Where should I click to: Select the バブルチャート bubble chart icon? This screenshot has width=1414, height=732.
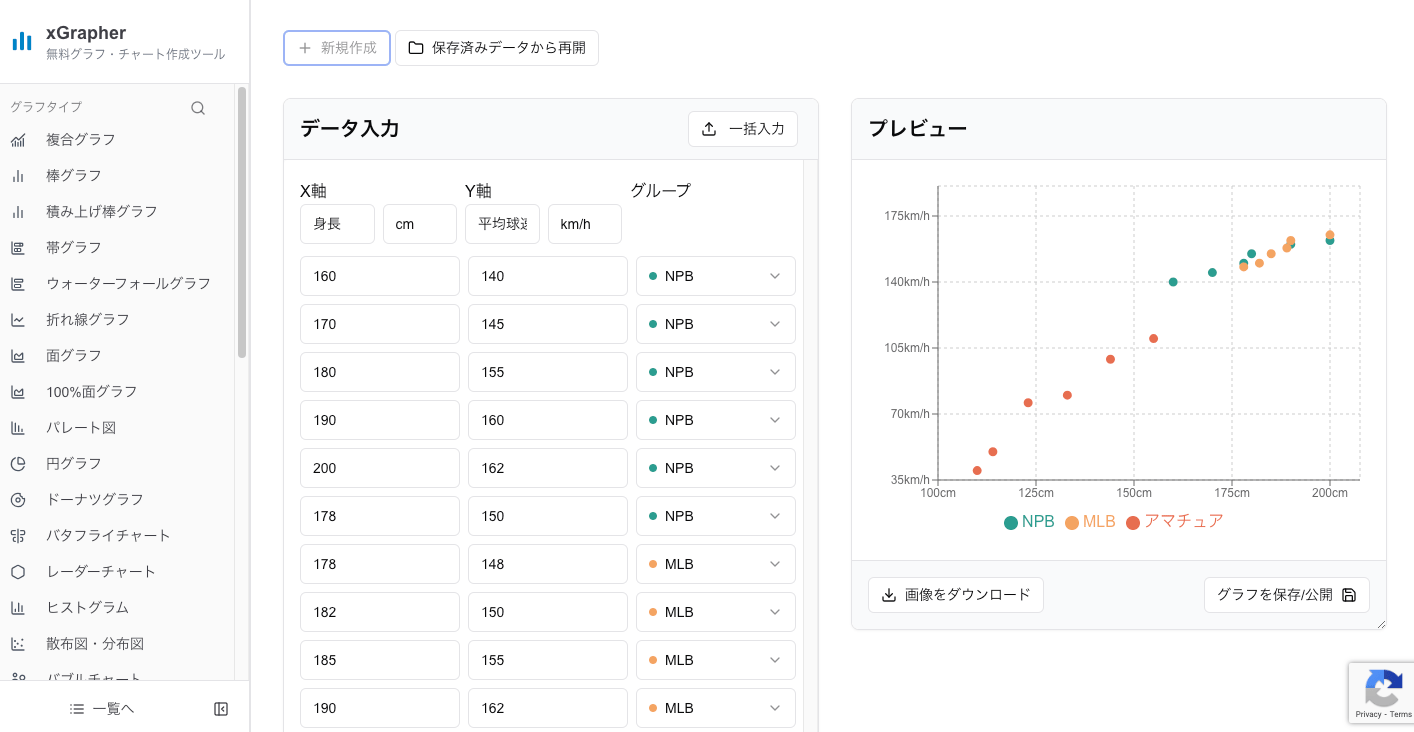click(x=20, y=679)
